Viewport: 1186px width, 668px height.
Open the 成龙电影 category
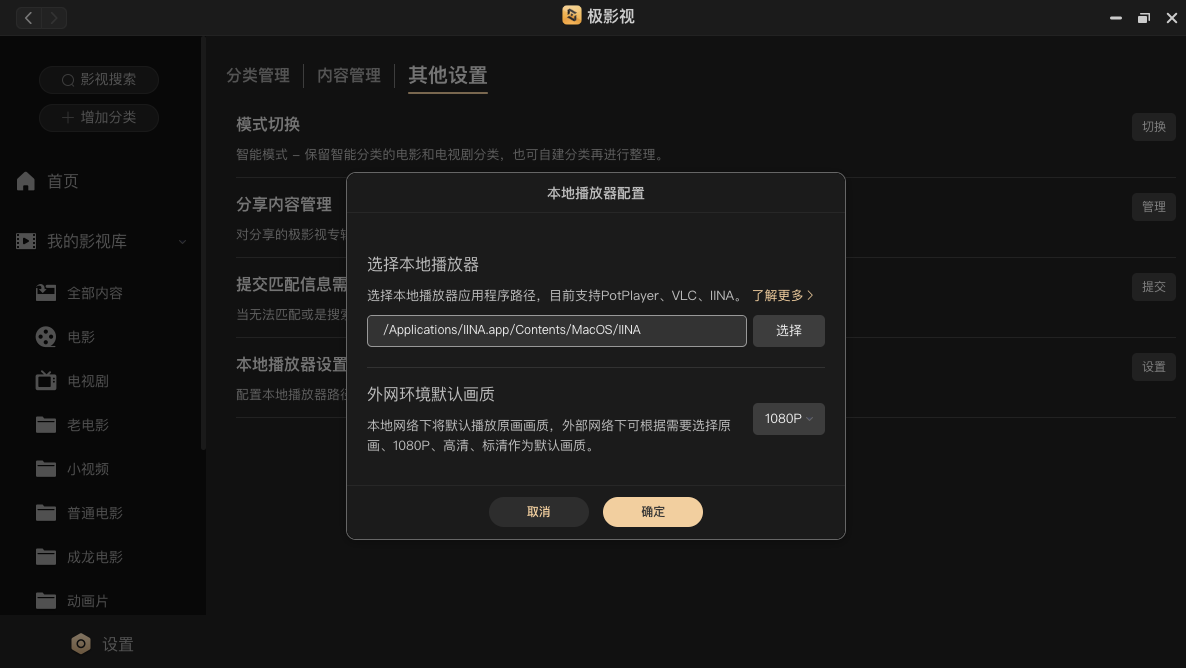pos(95,557)
